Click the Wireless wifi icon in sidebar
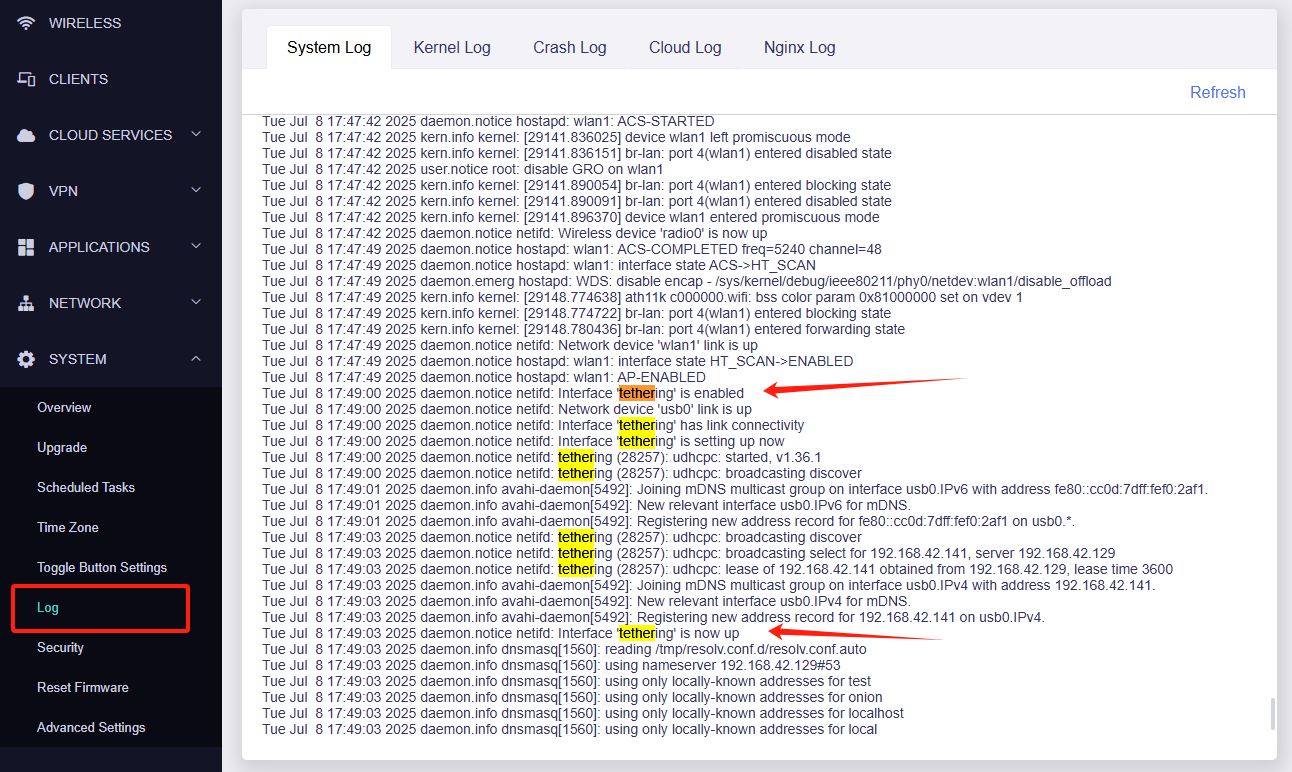This screenshot has width=1292, height=772. coord(27,23)
